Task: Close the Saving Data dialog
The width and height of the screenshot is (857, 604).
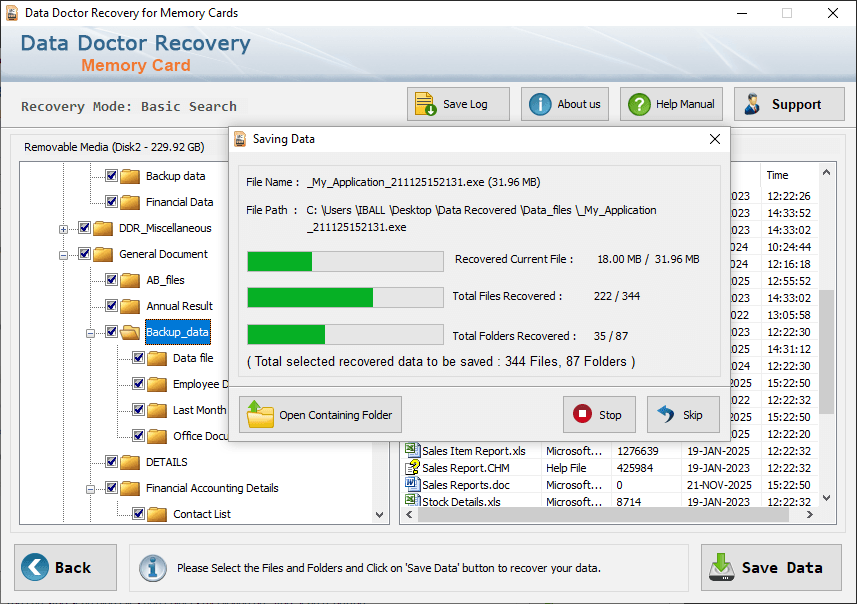Action: 714,139
